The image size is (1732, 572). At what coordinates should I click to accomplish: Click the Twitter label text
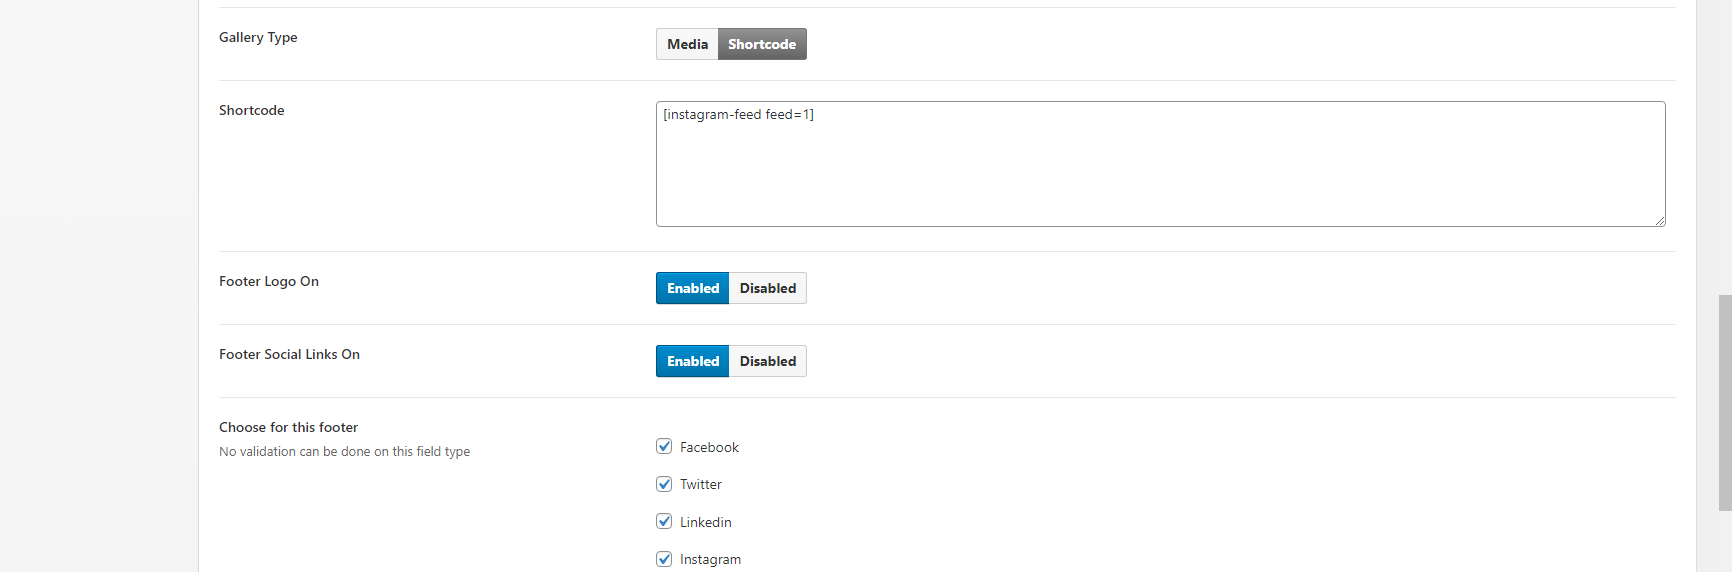point(700,485)
